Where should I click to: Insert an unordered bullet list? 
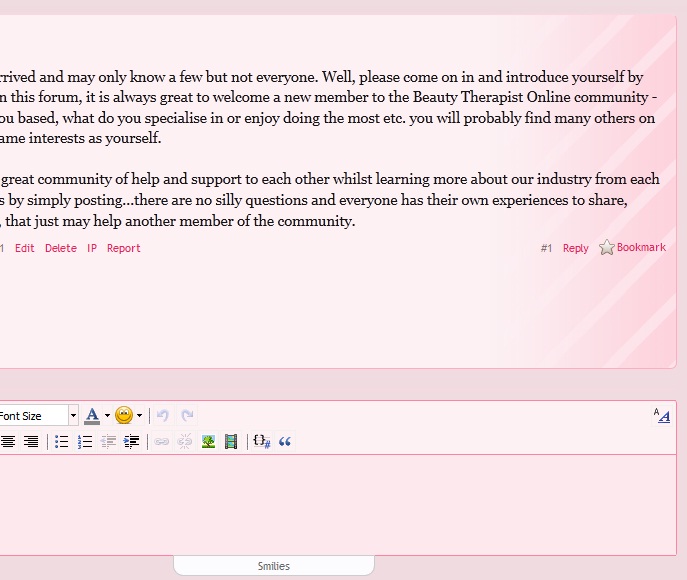click(x=61, y=442)
